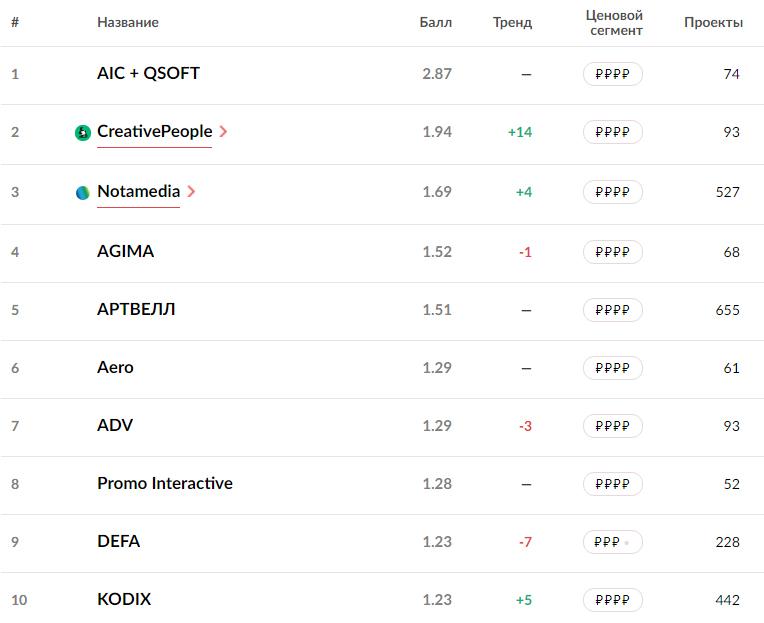Click the price segment badge for DEFA
The height and width of the screenshot is (623, 764).
click(x=612, y=542)
